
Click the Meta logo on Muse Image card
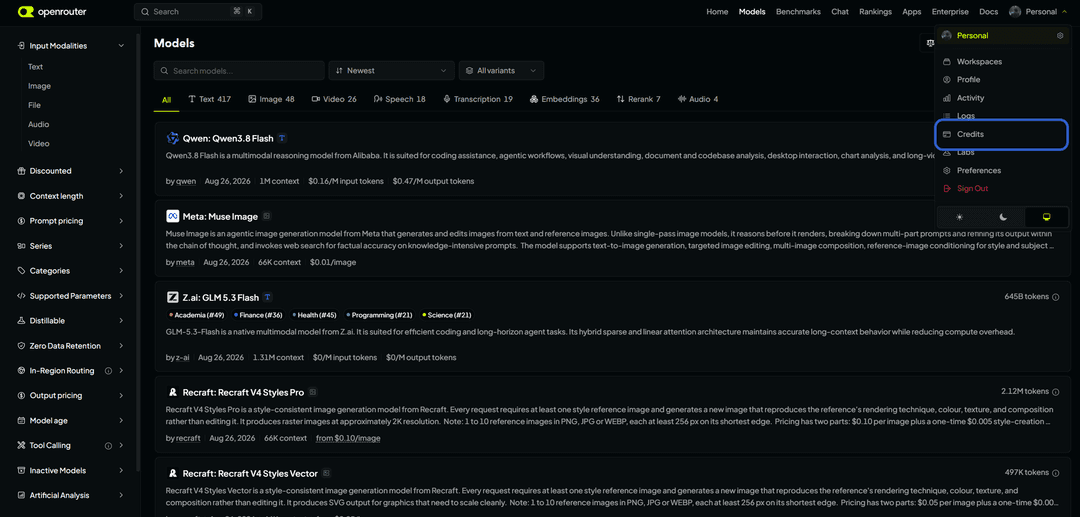(172, 217)
